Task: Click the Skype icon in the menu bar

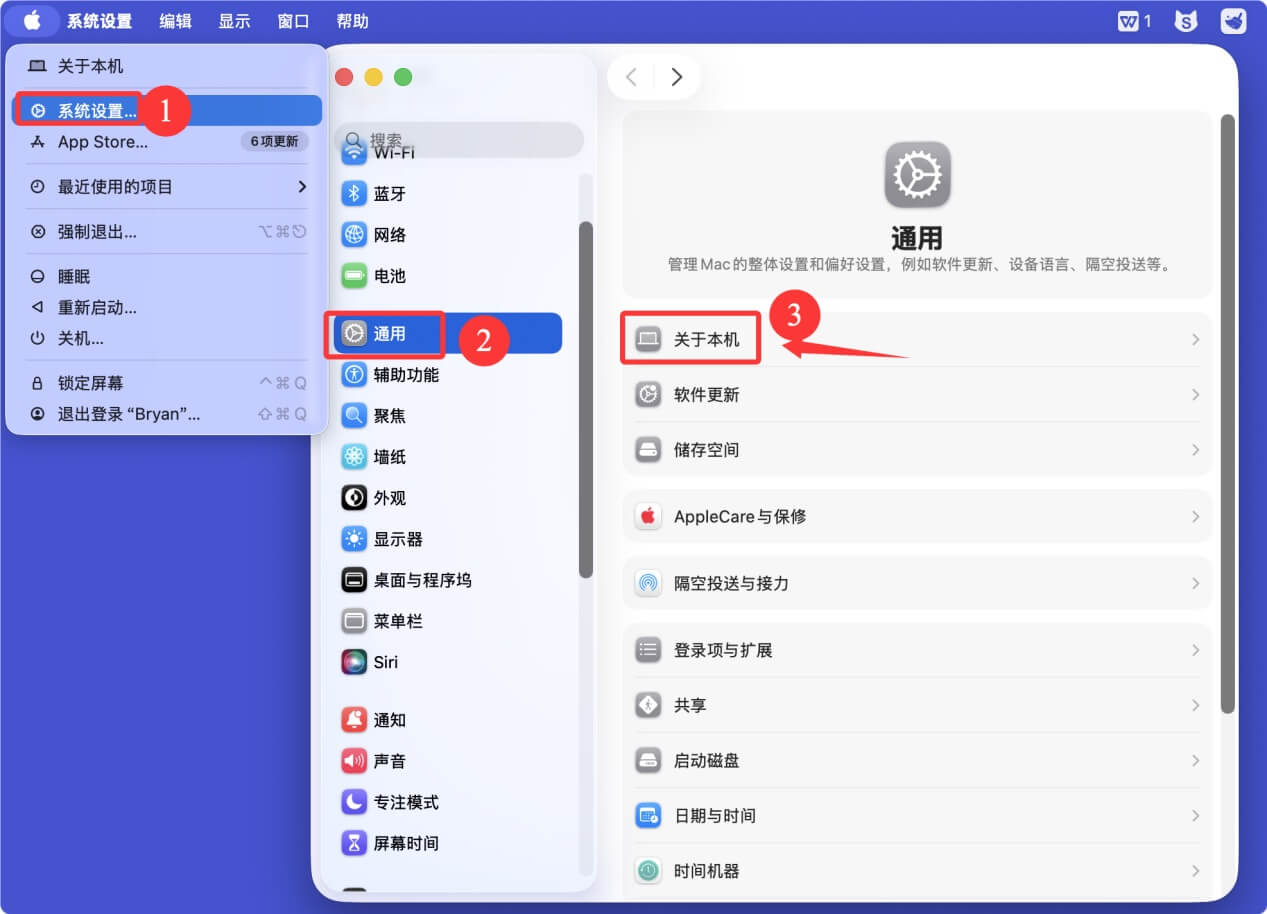Action: (1185, 20)
